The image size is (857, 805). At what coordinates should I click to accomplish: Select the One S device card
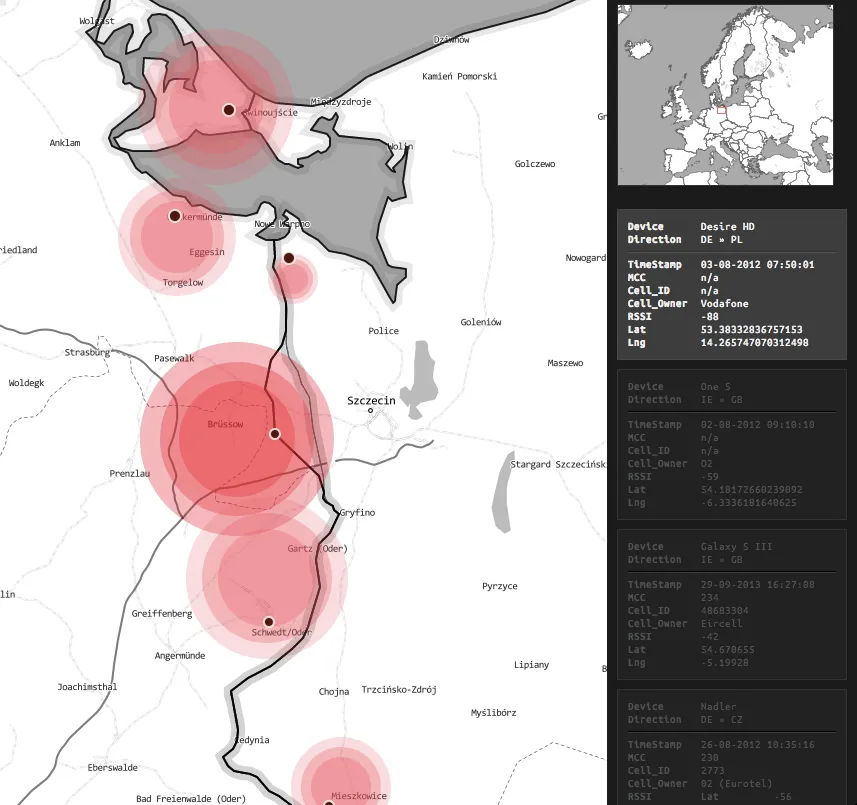[x=732, y=444]
